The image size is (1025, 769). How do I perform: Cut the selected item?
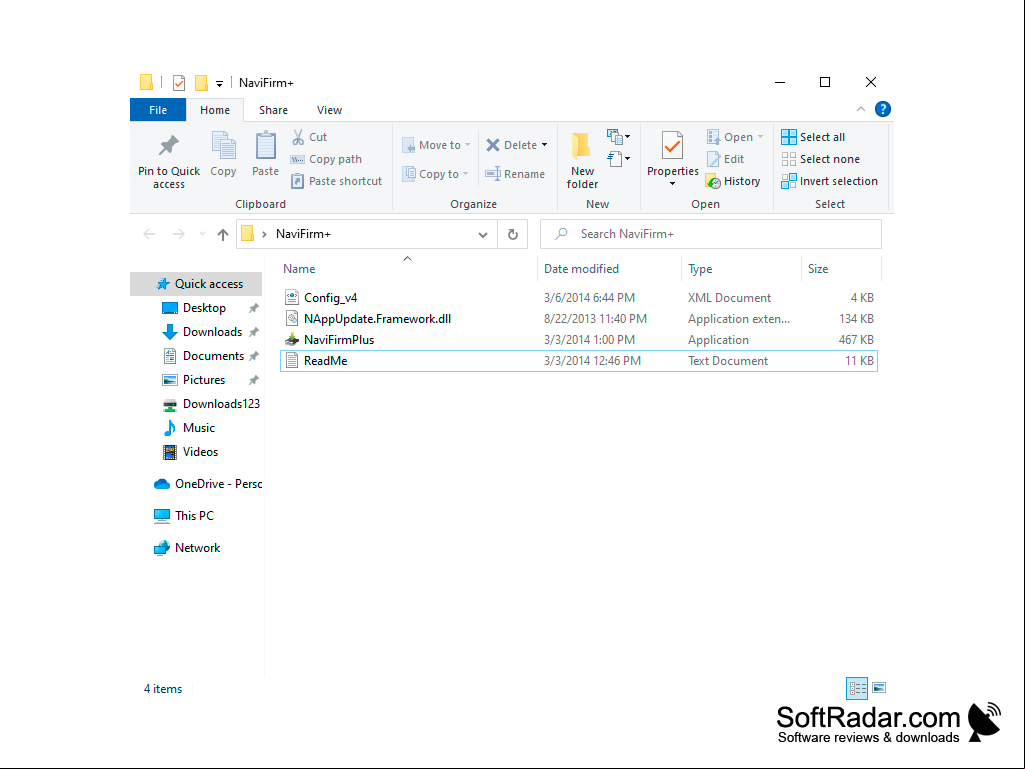click(309, 137)
